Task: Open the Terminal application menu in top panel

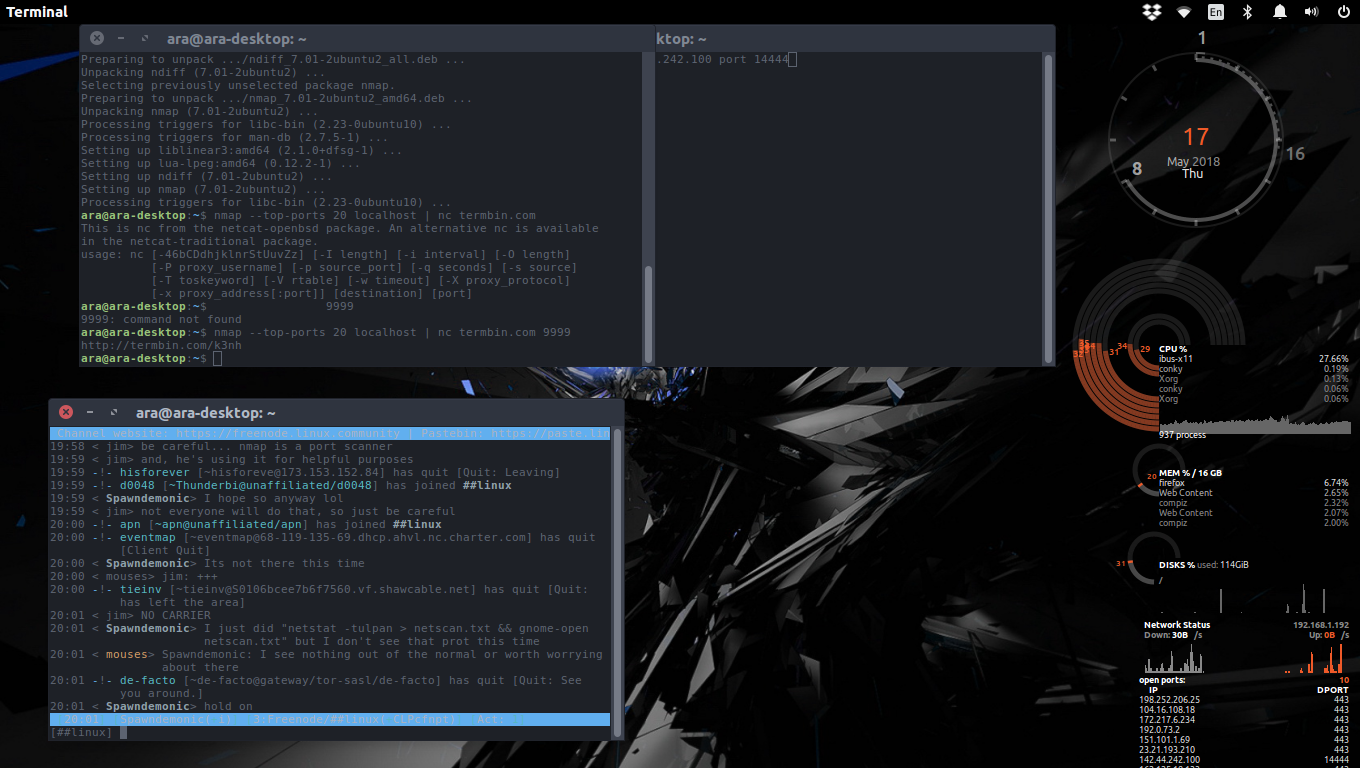Action: click(x=37, y=12)
